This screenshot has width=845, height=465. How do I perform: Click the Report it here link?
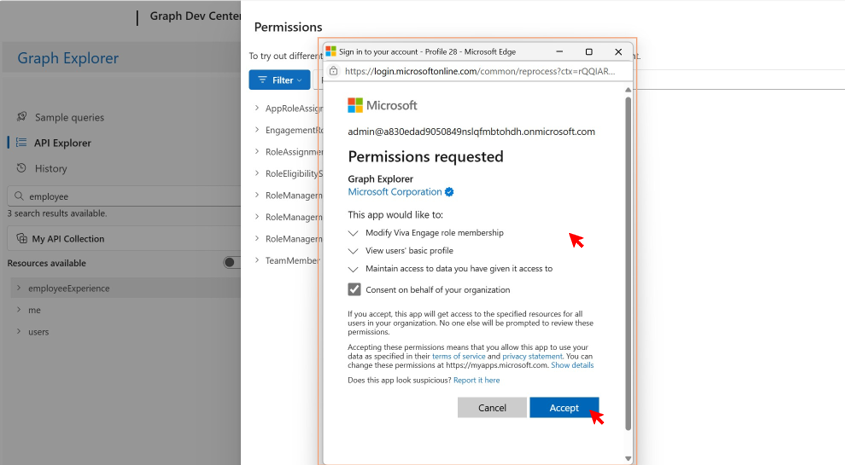476,380
